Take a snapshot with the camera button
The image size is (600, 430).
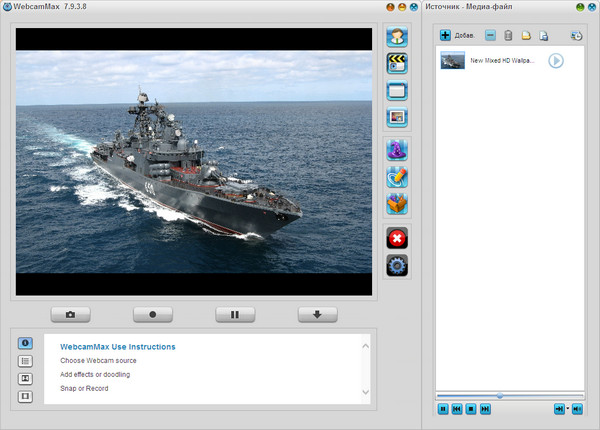71,314
